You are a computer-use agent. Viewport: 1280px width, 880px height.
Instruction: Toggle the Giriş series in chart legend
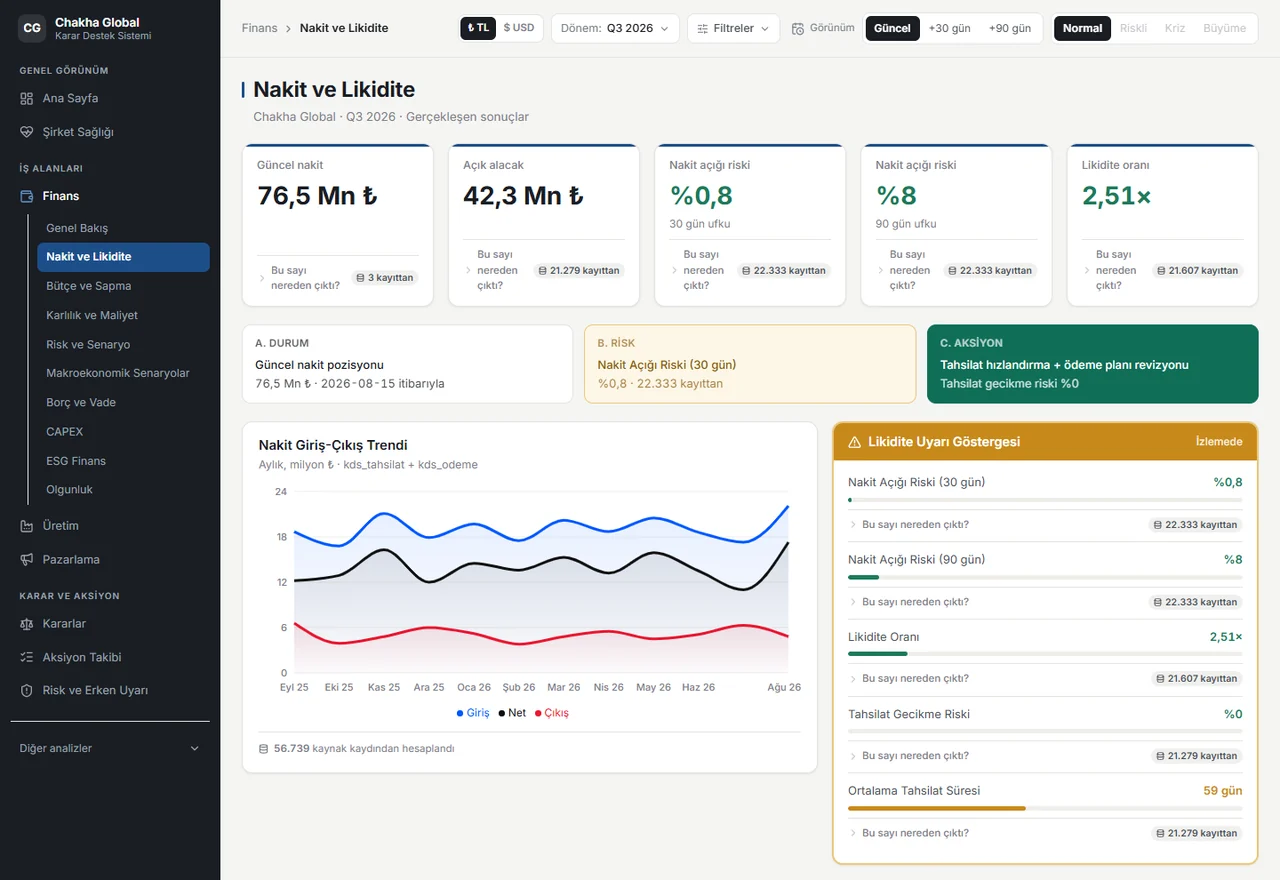pyautogui.click(x=473, y=713)
